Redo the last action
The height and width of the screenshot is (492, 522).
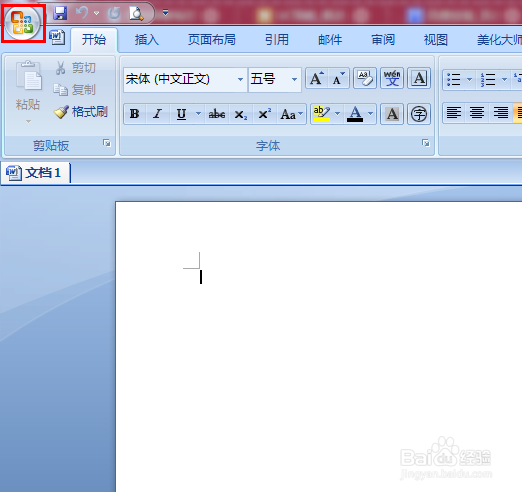pyautogui.click(x=114, y=13)
